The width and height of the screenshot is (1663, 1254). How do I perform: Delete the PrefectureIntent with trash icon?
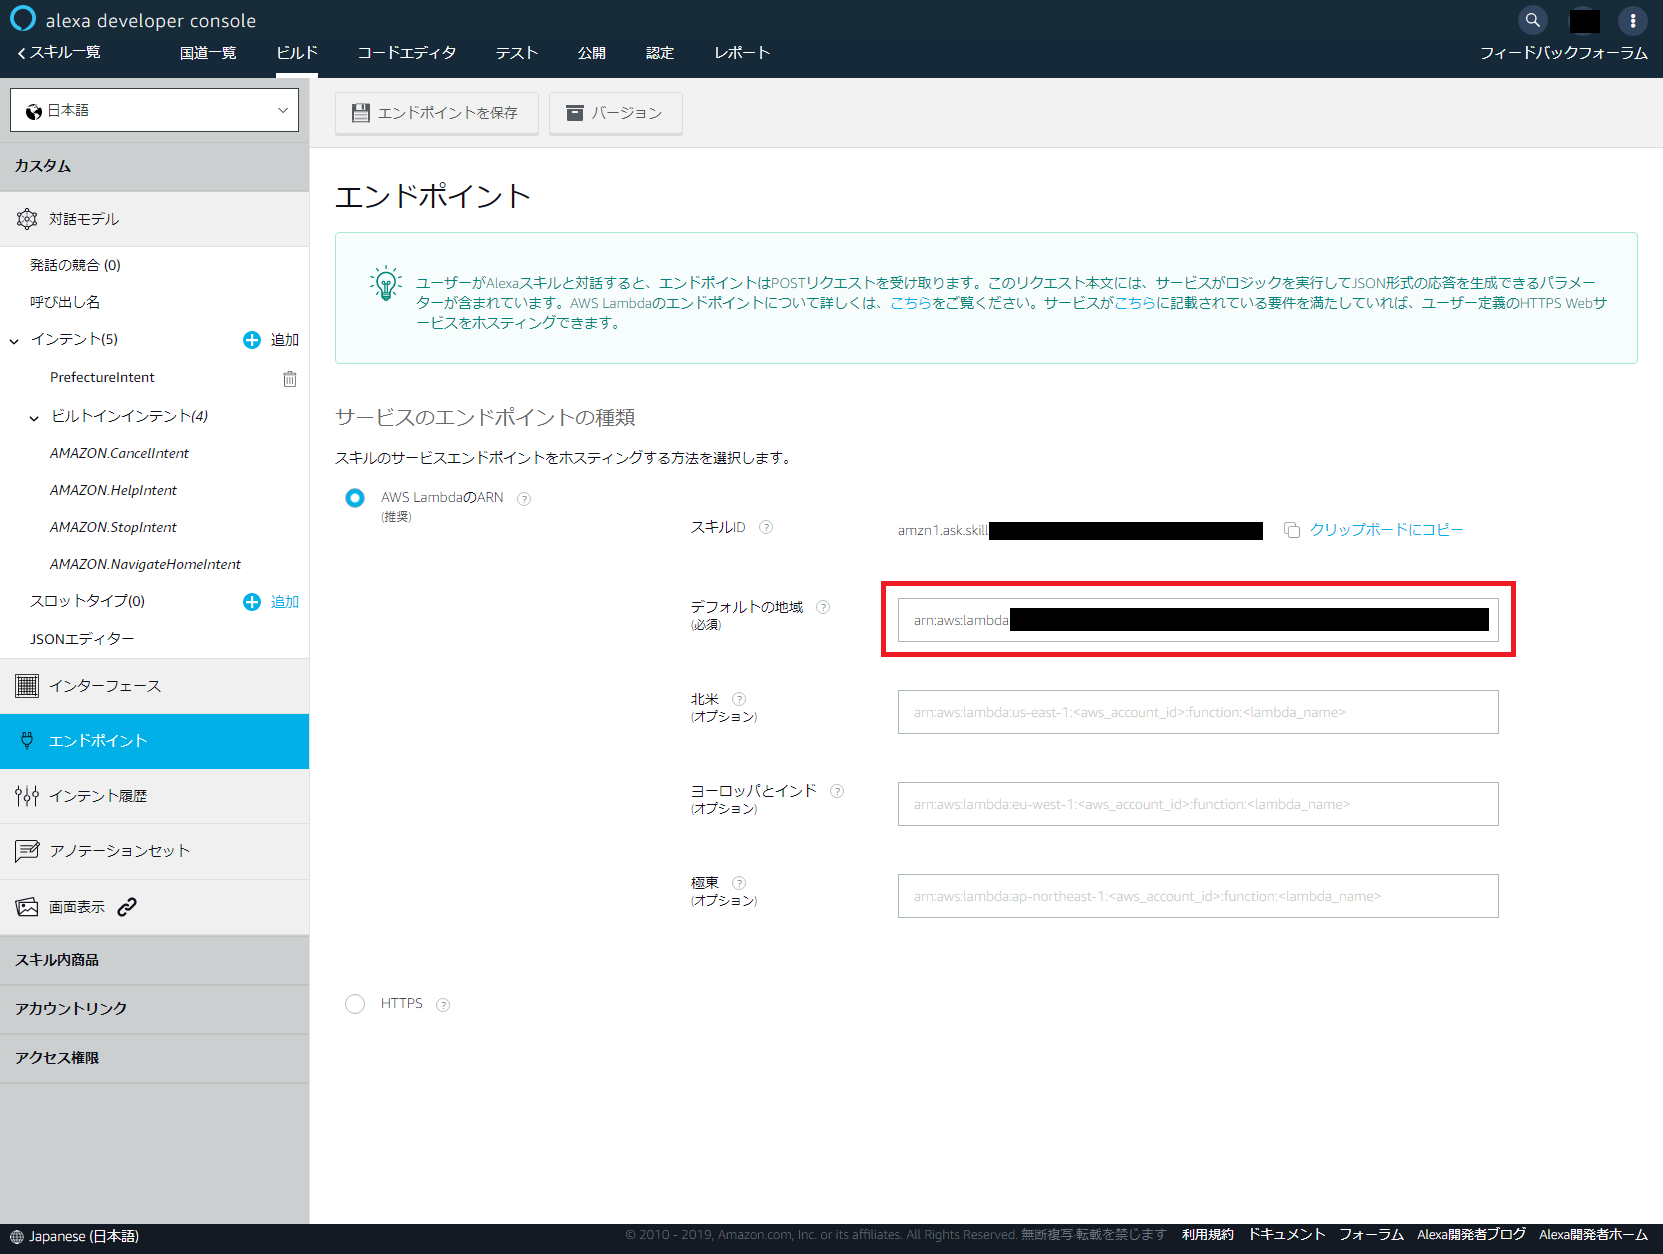coord(289,378)
